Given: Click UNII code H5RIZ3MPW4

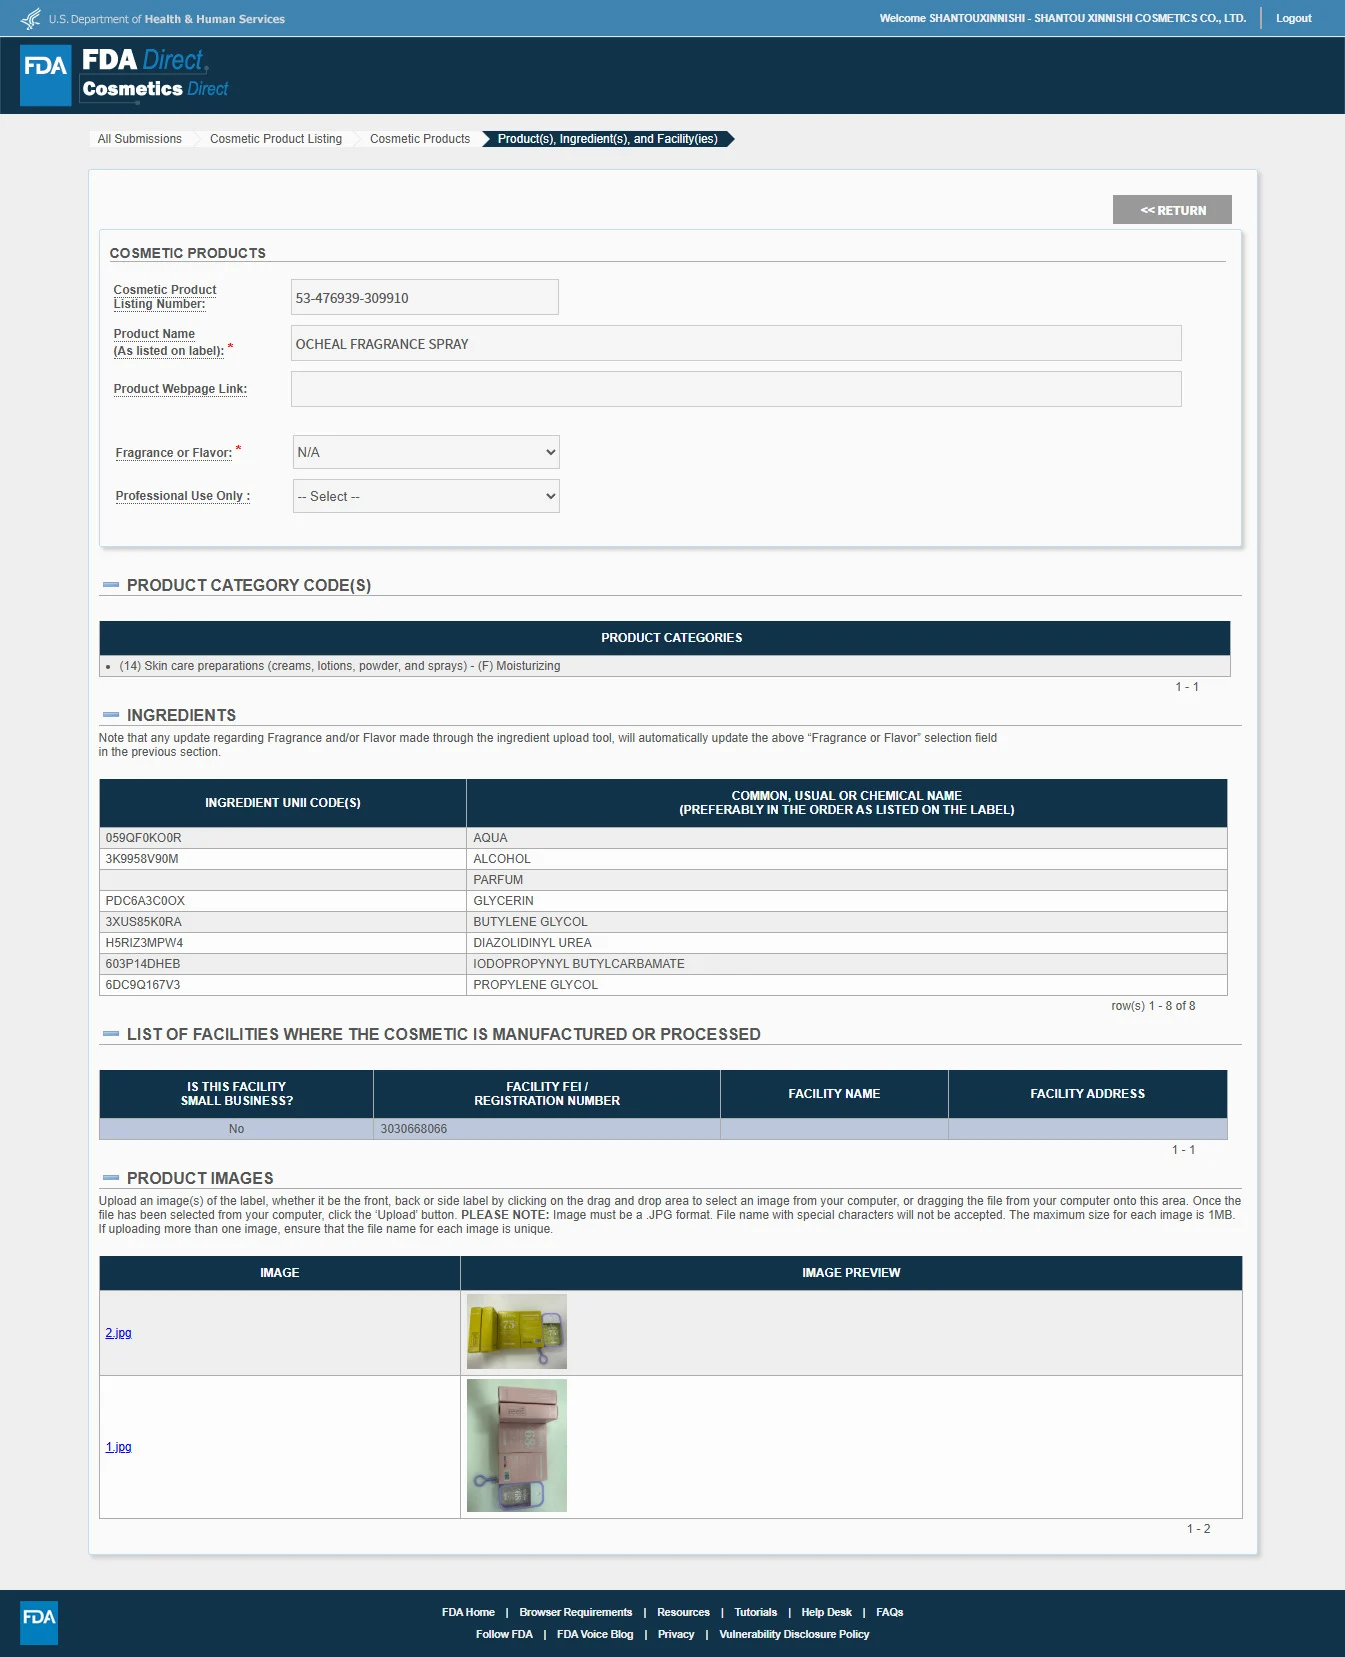Looking at the screenshot, I should (144, 943).
